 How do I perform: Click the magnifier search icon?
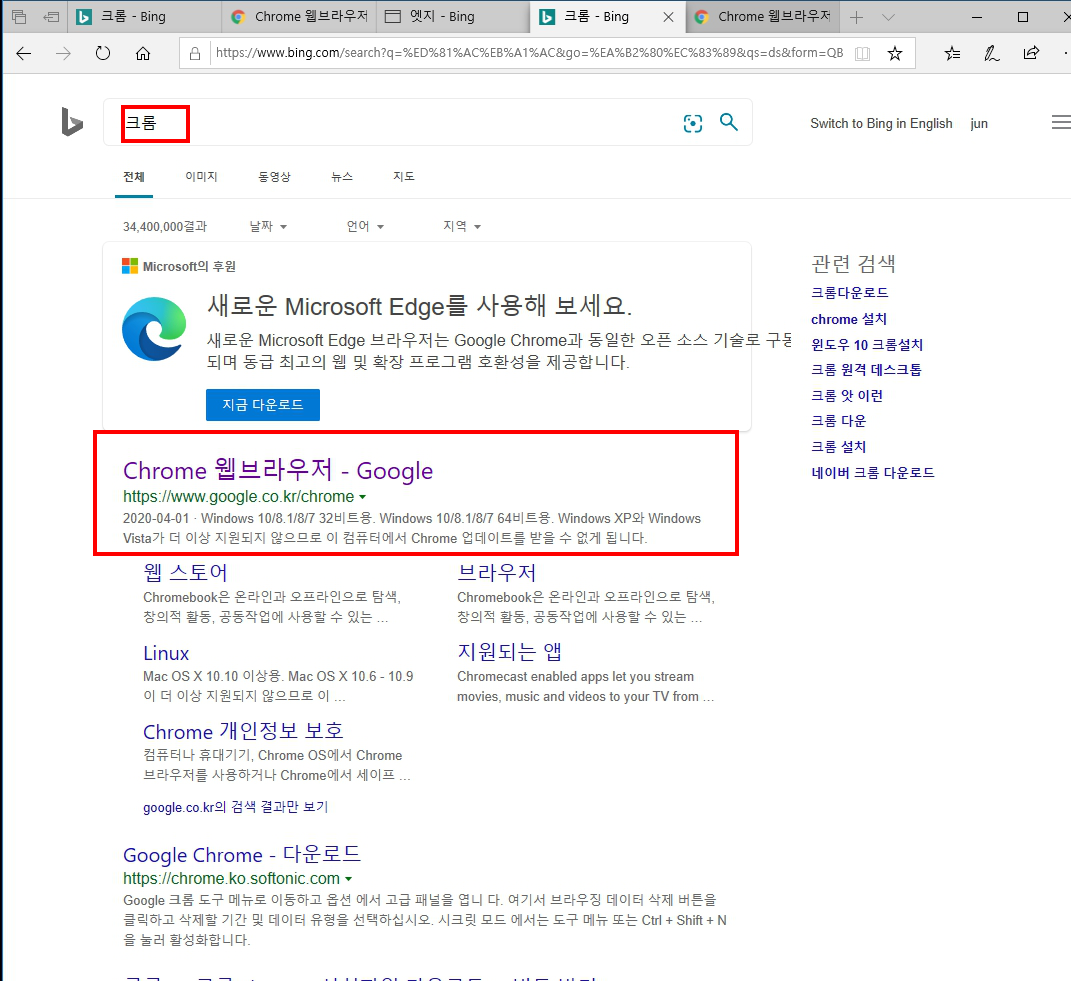point(729,122)
